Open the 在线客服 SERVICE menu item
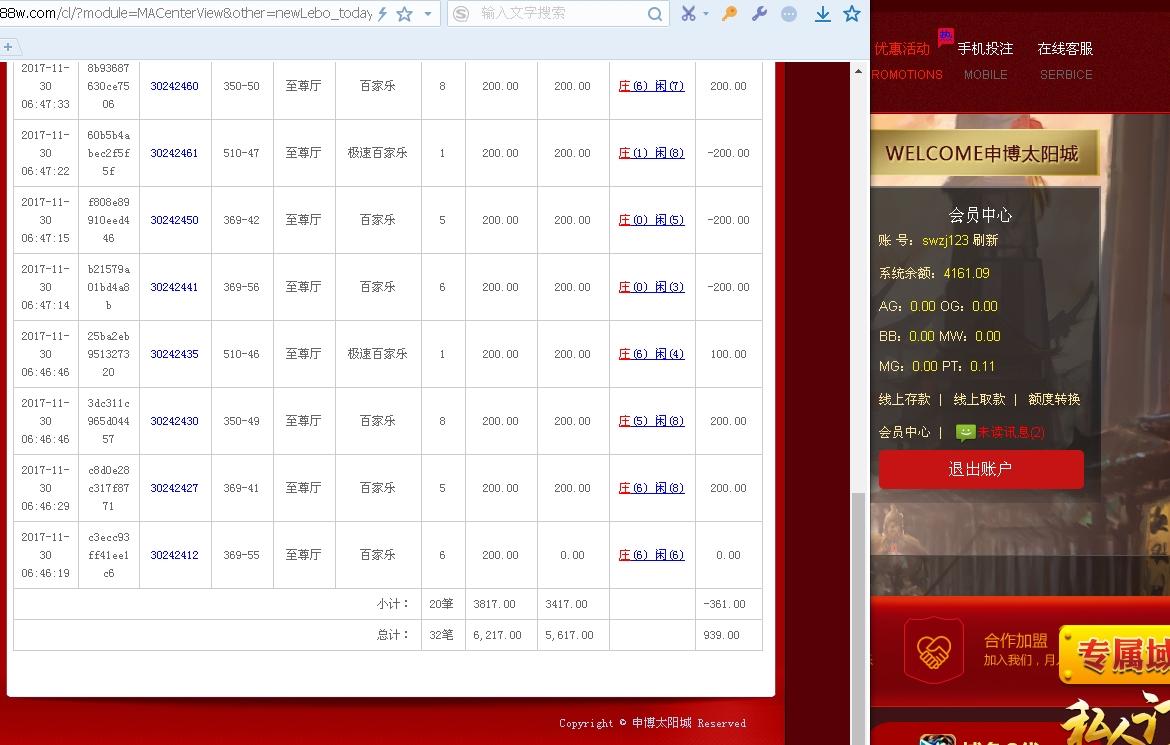 (x=1065, y=58)
